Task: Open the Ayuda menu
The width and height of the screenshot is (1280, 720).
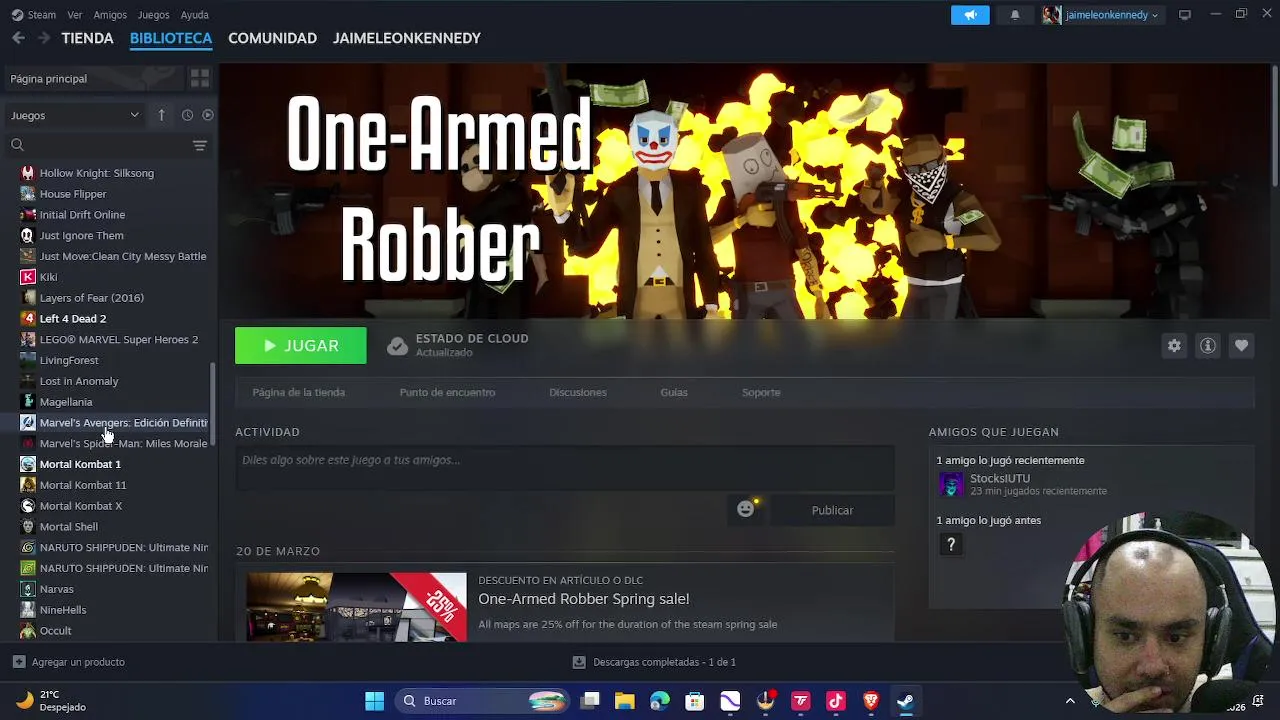Action: point(194,15)
